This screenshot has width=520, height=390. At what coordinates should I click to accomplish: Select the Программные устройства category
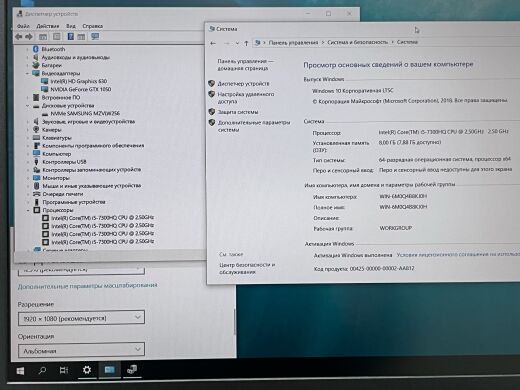coord(74,202)
